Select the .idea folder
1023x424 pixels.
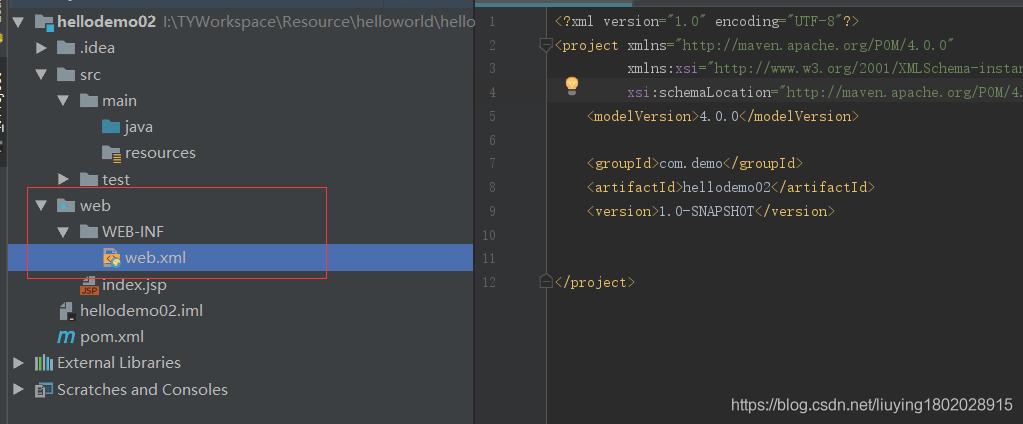(97, 48)
